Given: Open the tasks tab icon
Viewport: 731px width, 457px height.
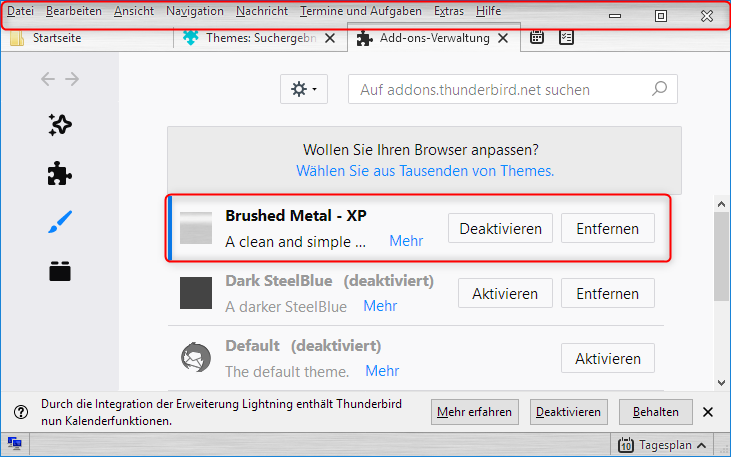Looking at the screenshot, I should [566, 37].
